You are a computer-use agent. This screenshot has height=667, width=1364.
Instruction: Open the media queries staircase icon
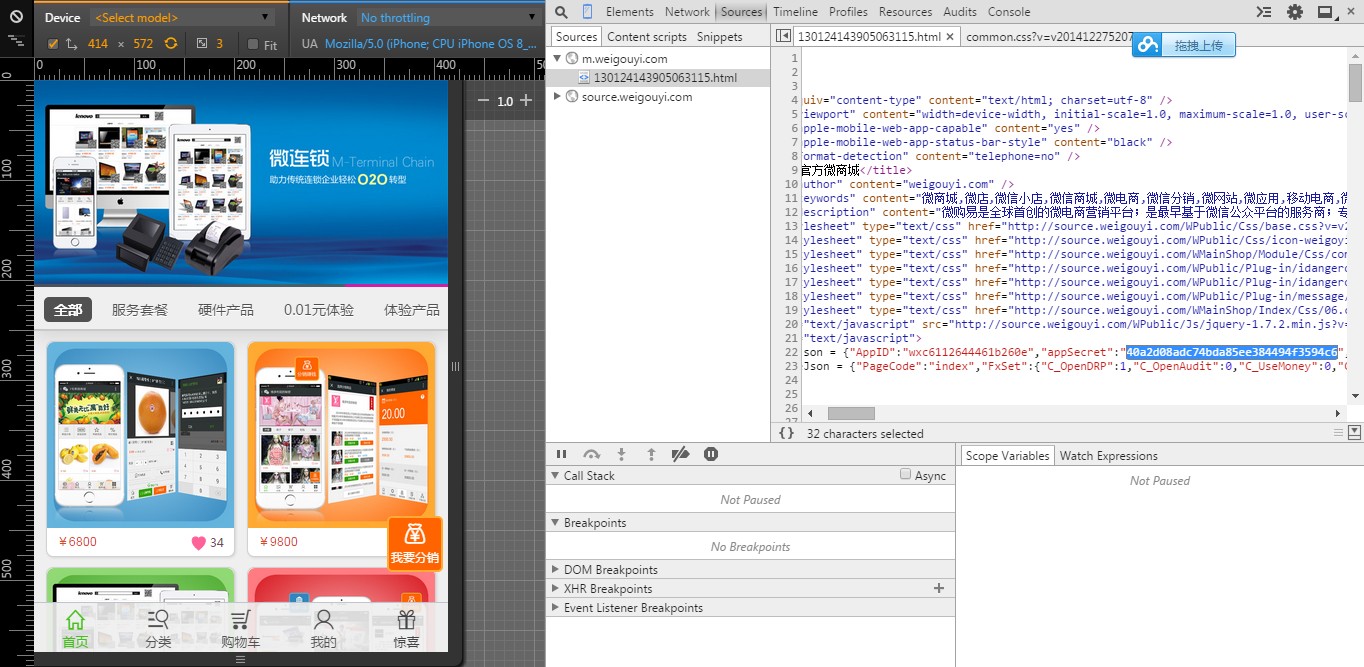coord(16,42)
